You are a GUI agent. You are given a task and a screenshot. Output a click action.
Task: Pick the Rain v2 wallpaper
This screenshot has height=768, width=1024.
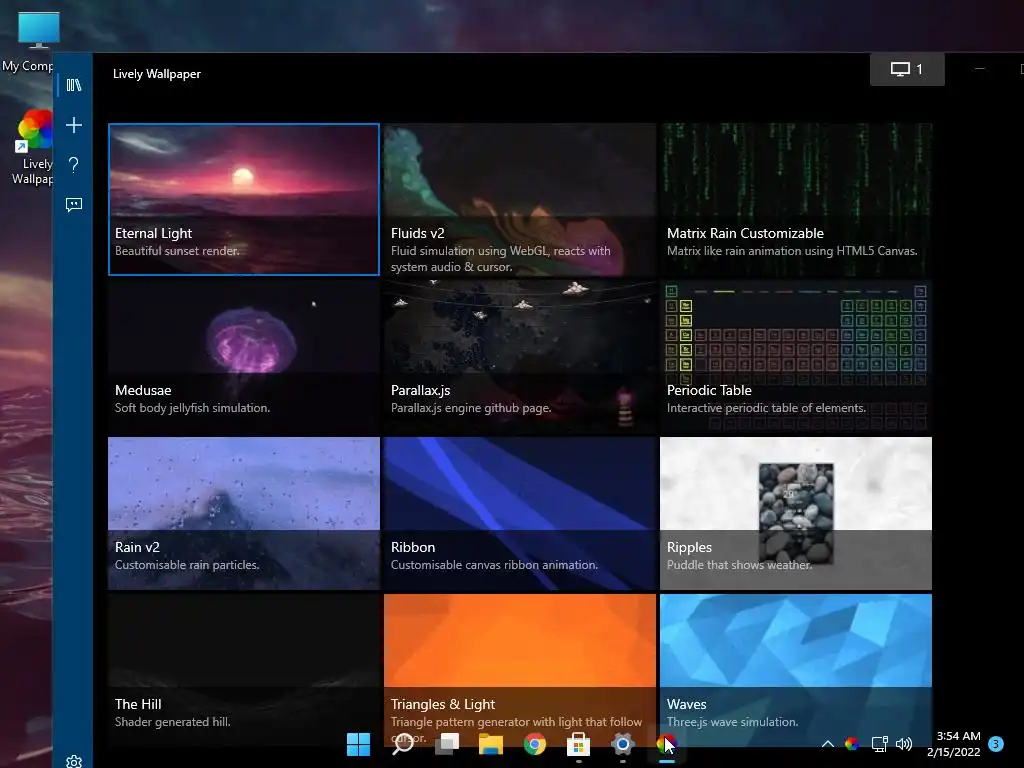[x=244, y=513]
